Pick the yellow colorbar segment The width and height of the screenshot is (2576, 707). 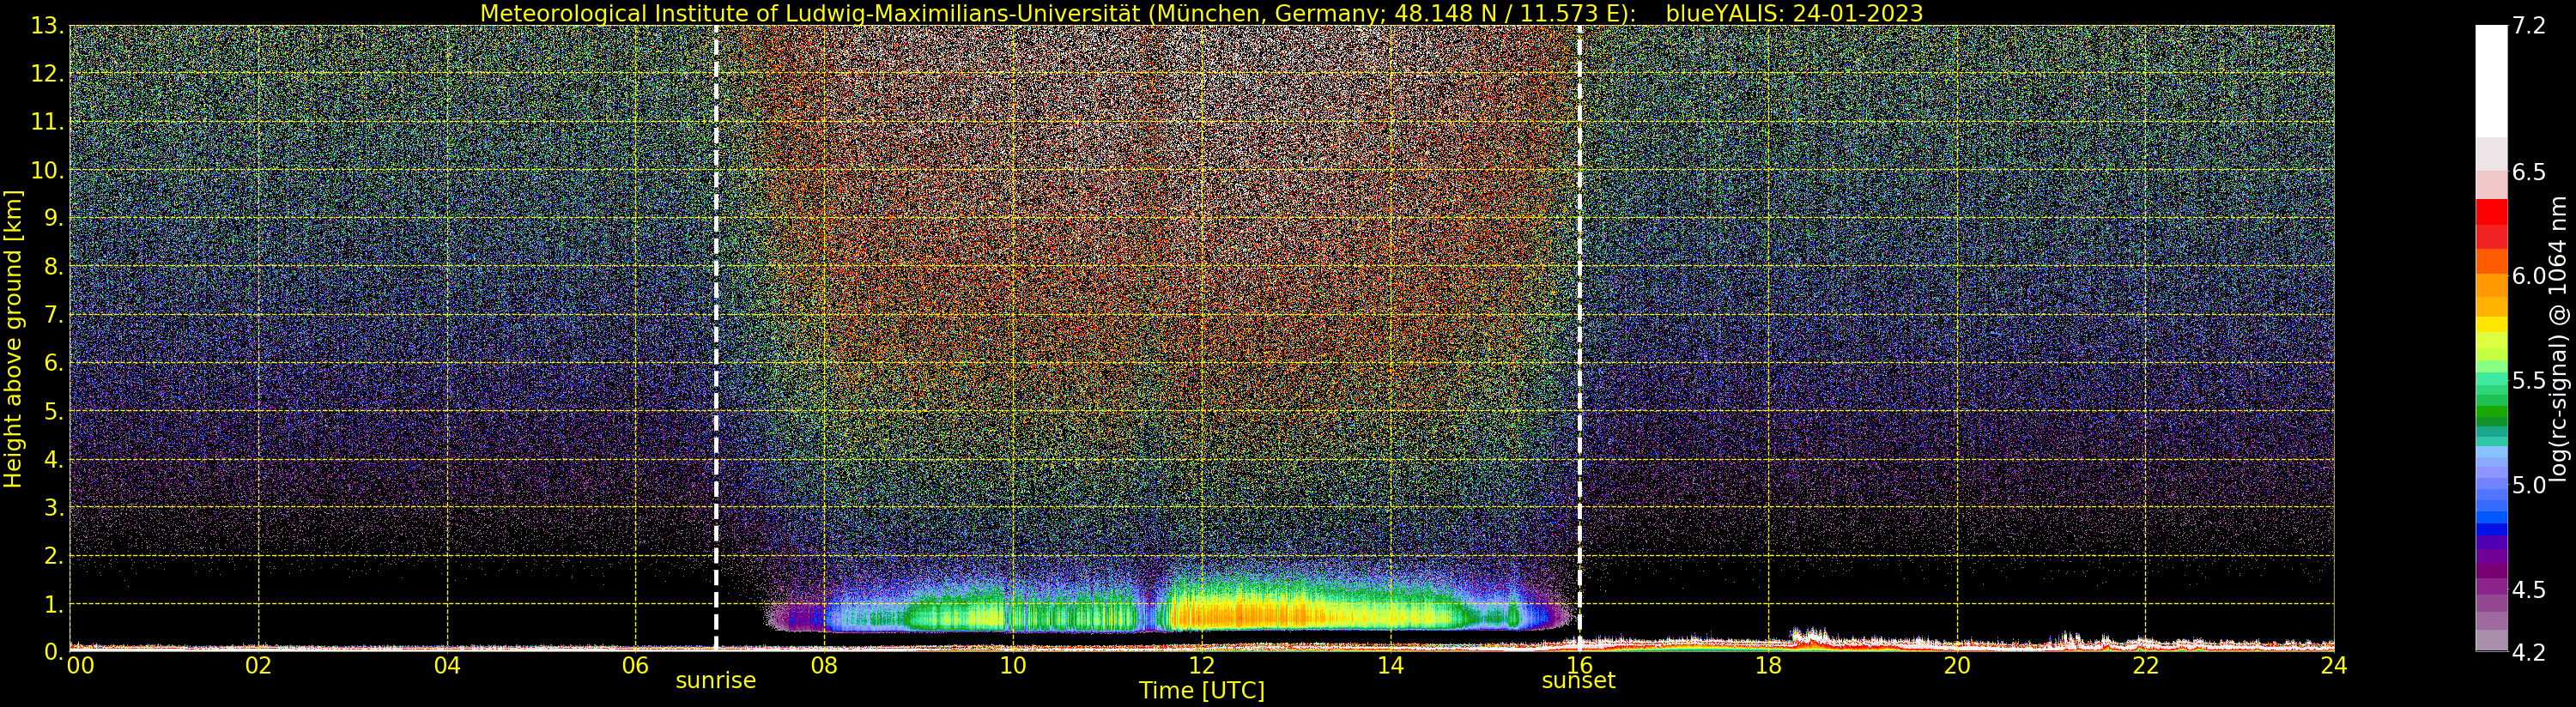coord(2491,324)
